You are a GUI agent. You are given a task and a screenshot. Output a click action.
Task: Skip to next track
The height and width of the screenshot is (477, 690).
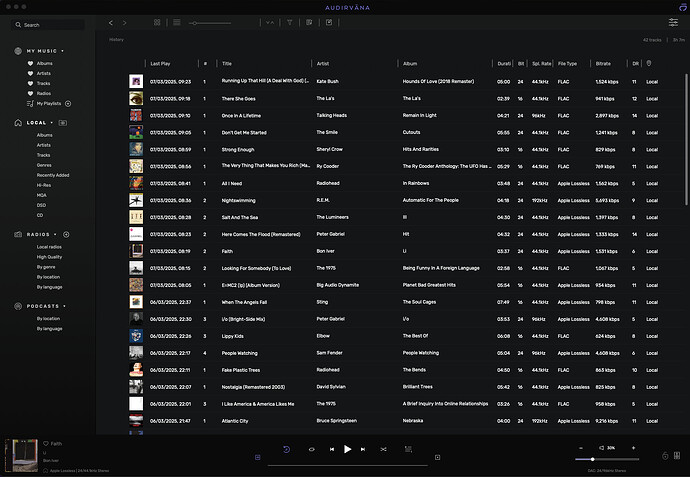pyautogui.click(x=363, y=449)
